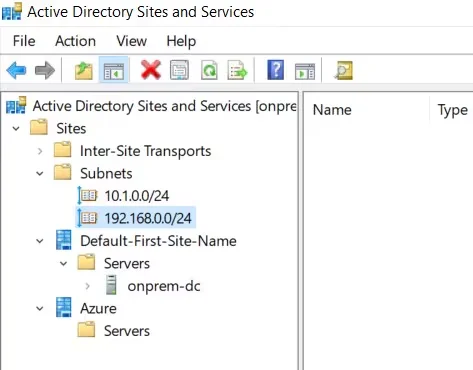Image resolution: width=473 pixels, height=370 pixels.
Task: Collapse the Azure site node
Action: coord(40,309)
